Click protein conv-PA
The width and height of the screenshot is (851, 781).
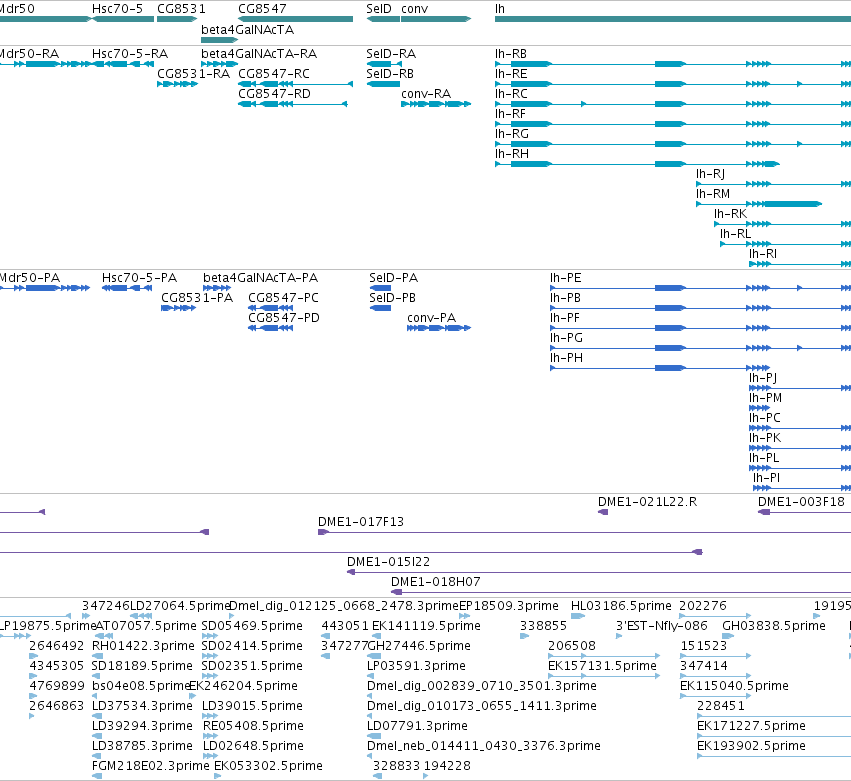pos(431,318)
